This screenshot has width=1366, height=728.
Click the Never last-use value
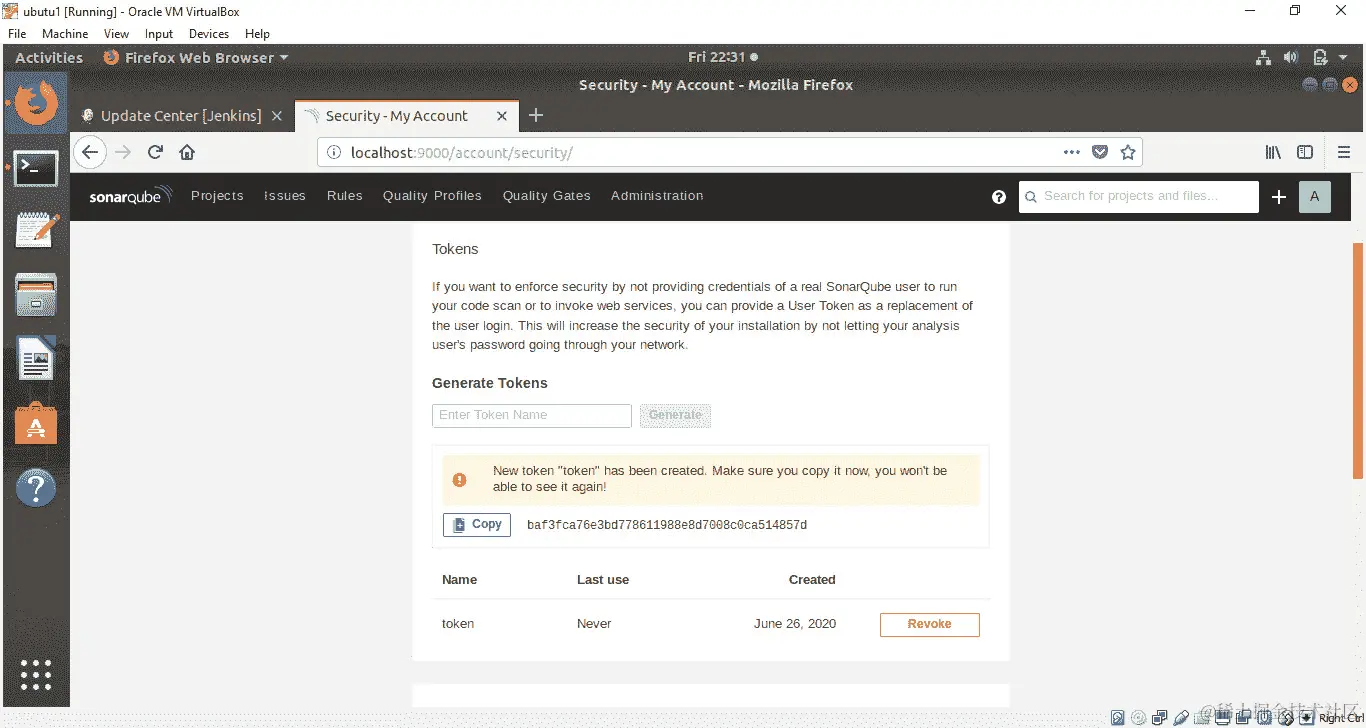[x=594, y=624]
